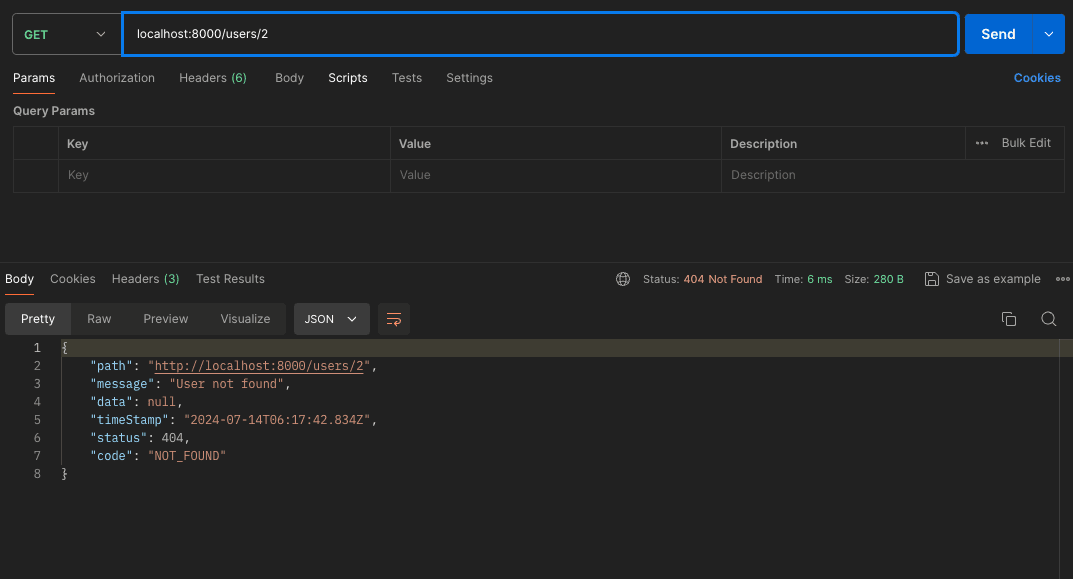Click the Key field in Query Params
Screen dimensions: 1073x579
click(x=224, y=175)
